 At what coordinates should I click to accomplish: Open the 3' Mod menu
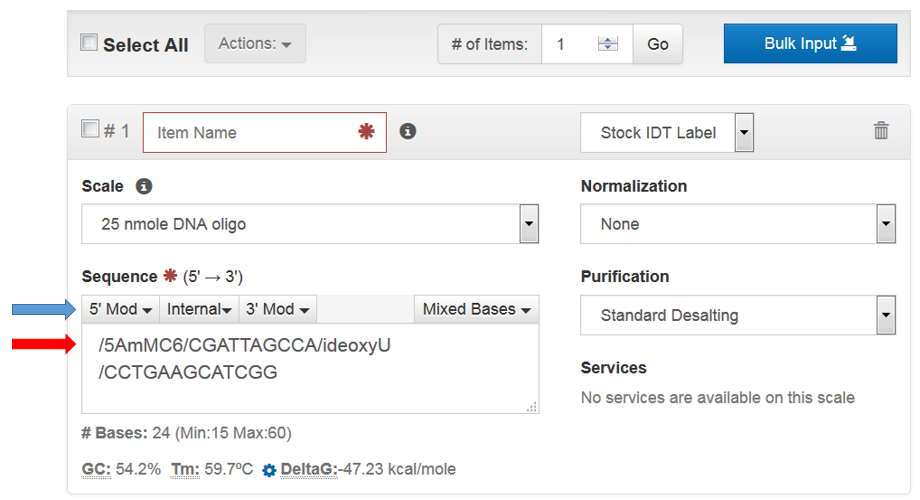[x=278, y=309]
